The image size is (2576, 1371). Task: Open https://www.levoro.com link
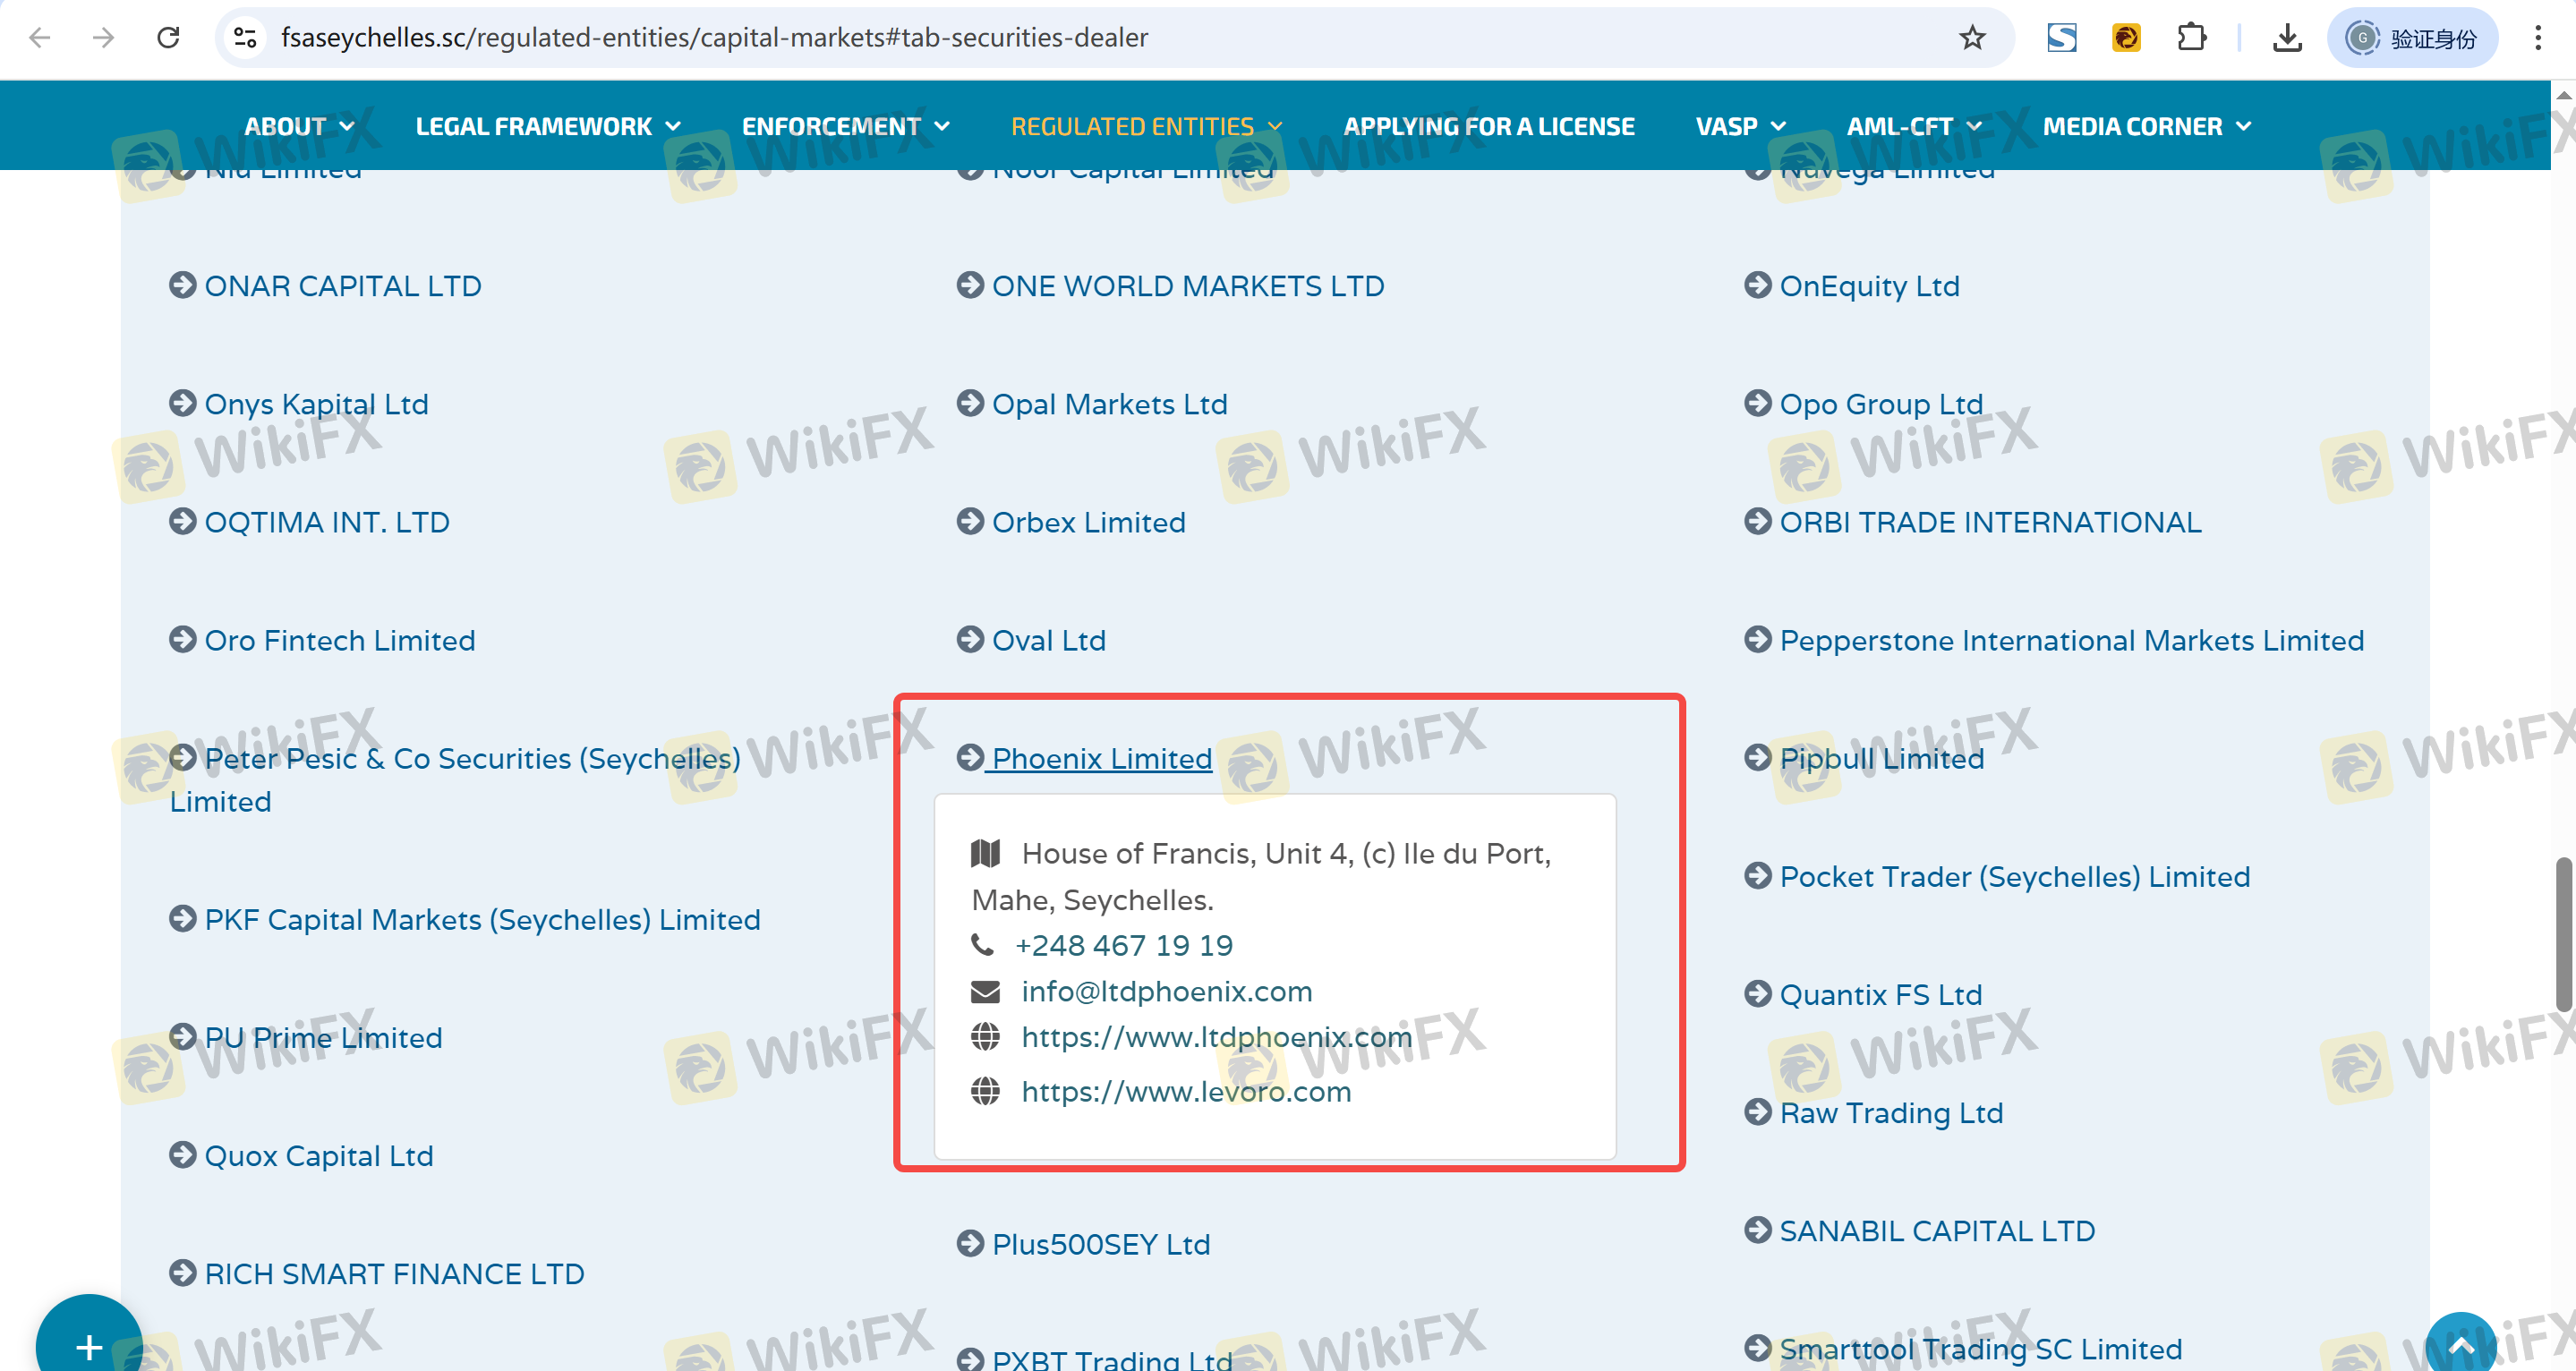(1185, 1092)
